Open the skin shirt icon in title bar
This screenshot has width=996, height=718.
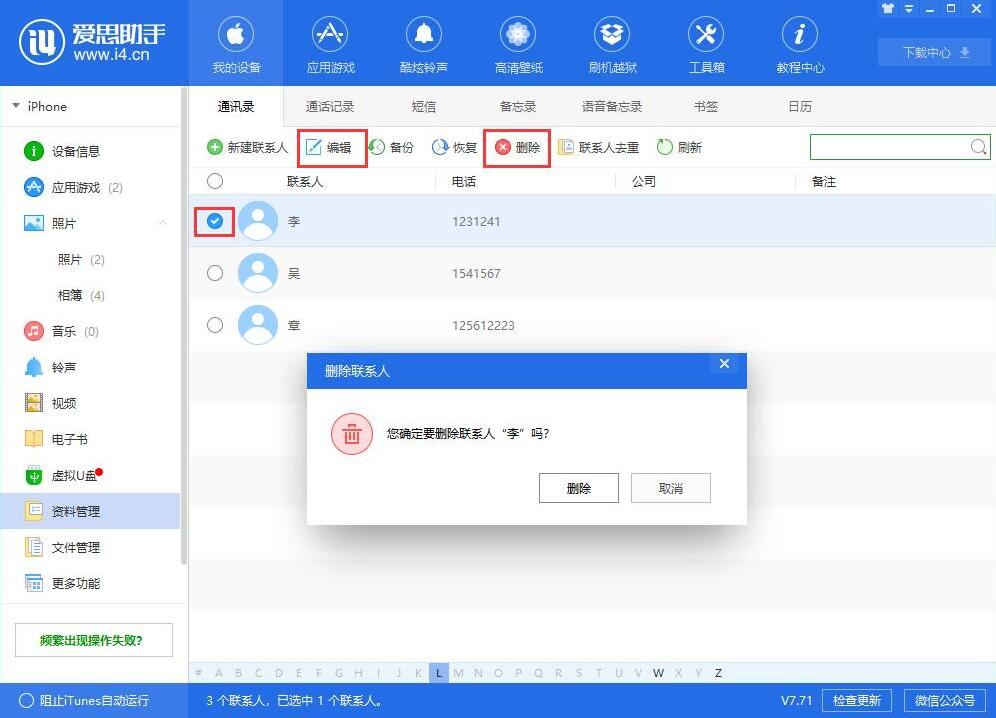[x=888, y=8]
